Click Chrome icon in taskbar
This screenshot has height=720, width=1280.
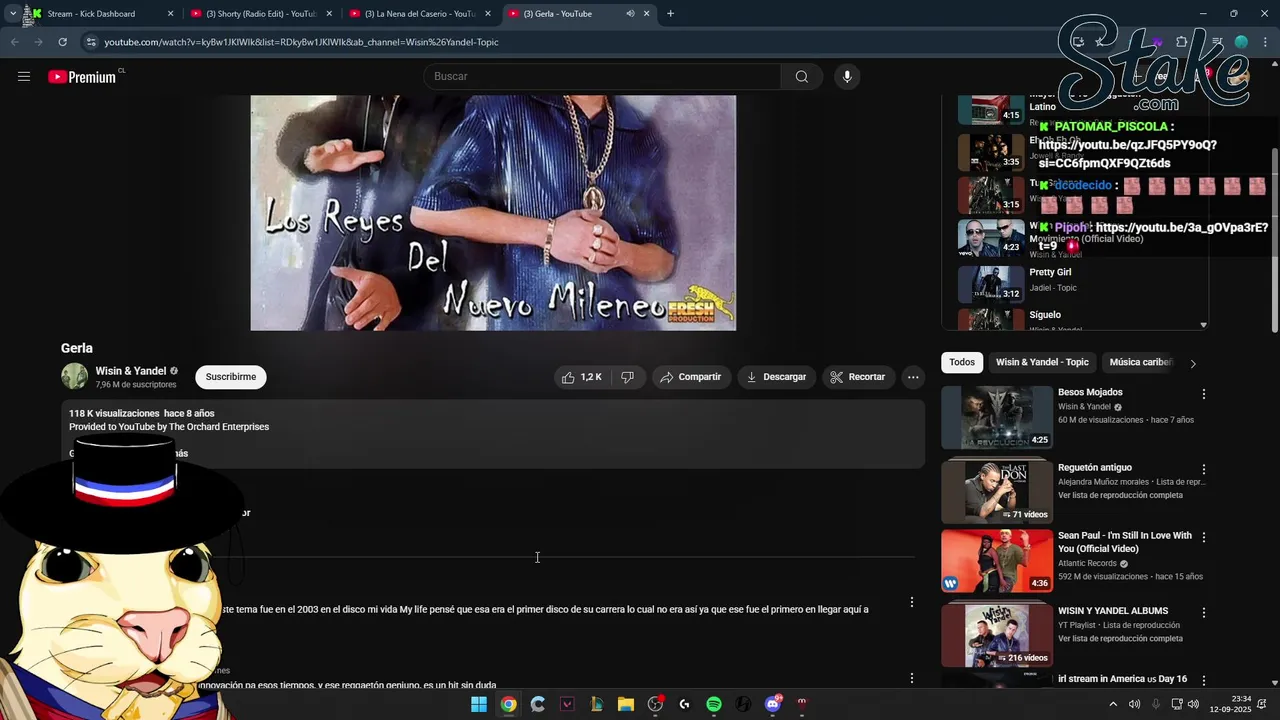508,704
